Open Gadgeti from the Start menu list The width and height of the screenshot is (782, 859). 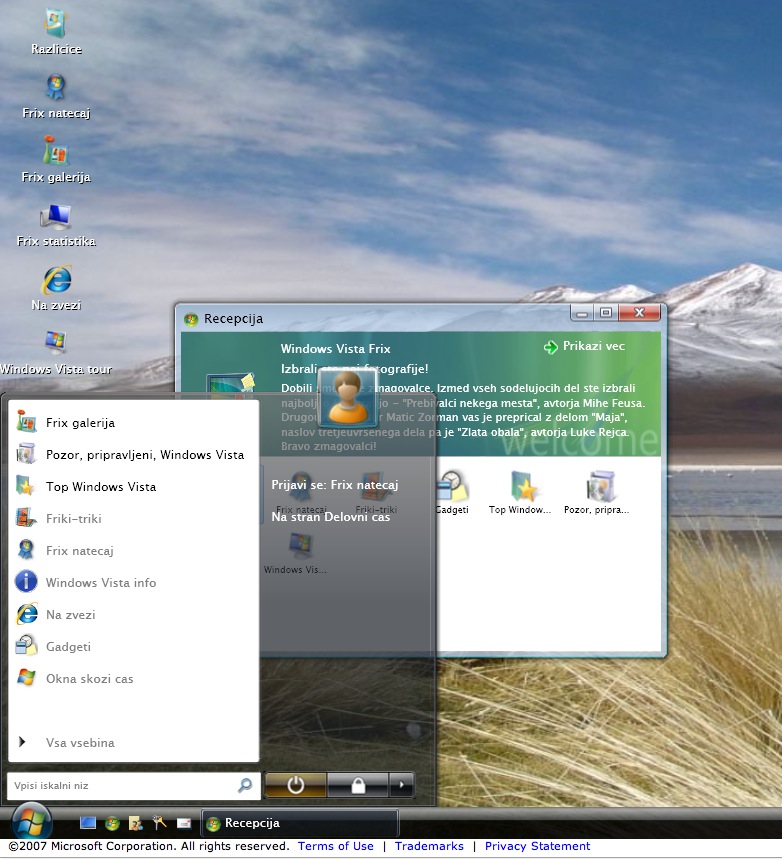pos(134,646)
